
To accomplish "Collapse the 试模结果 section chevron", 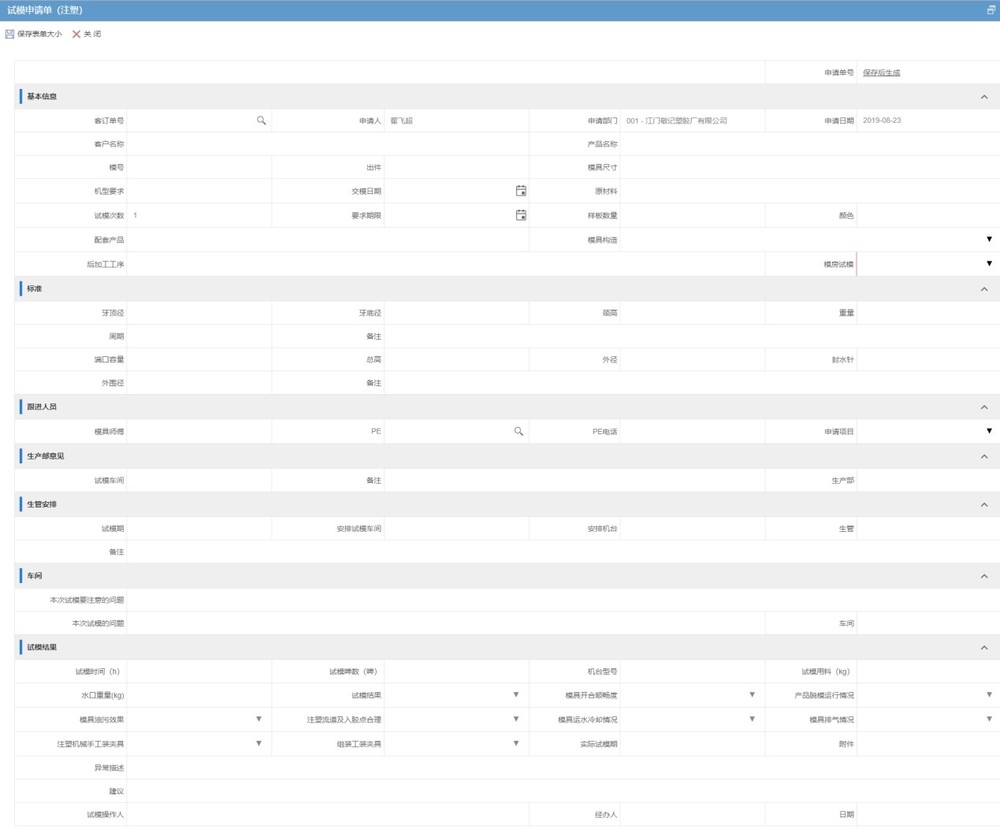I will click(x=984, y=648).
